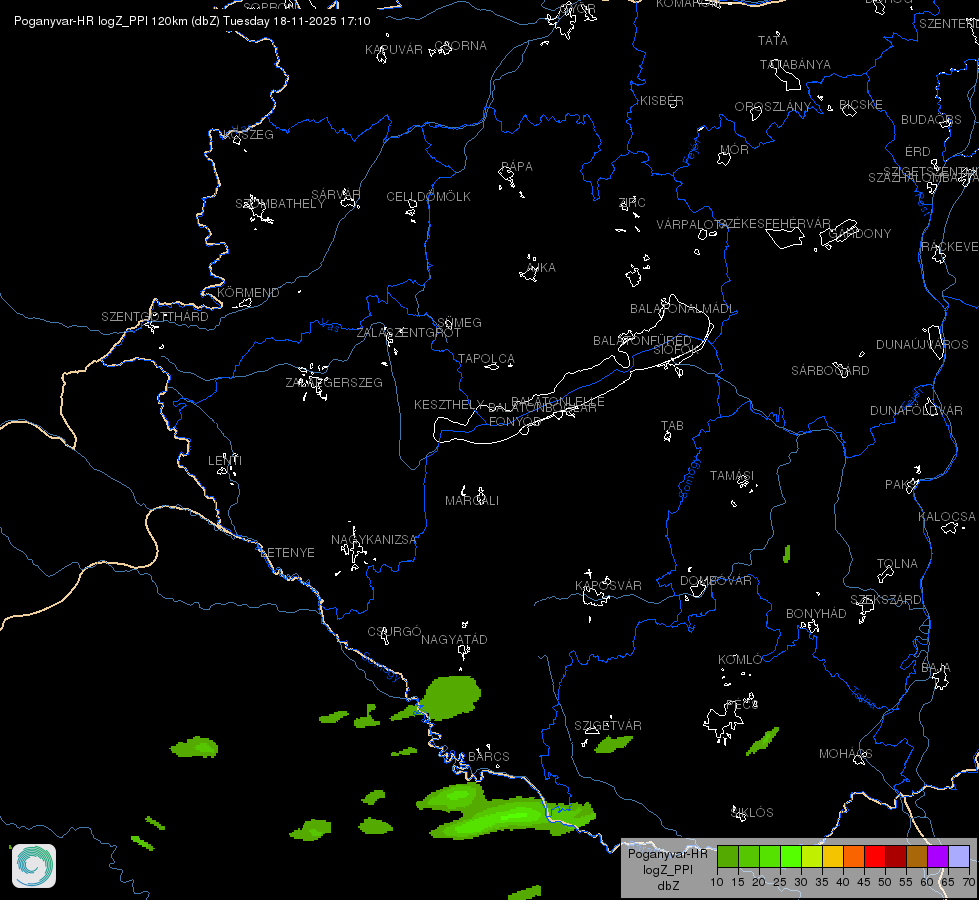Screen dimensions: 979x900
Task: Select the 55–60 dBZ brown legend swatch
Action: coord(917,856)
